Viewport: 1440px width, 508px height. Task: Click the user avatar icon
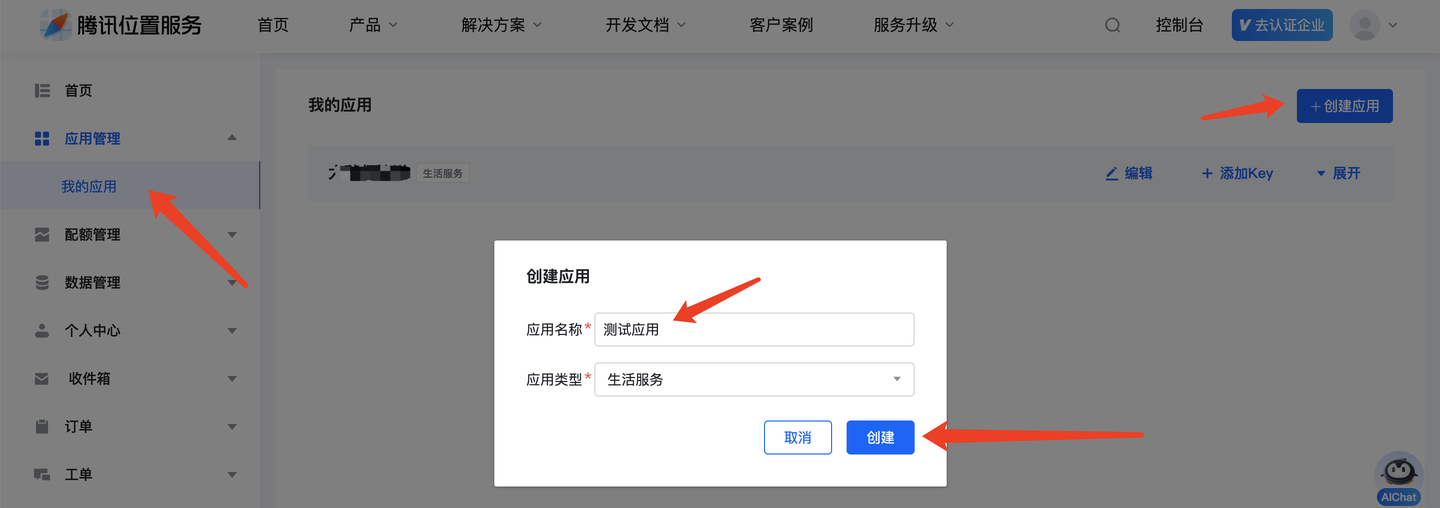(x=1365, y=25)
